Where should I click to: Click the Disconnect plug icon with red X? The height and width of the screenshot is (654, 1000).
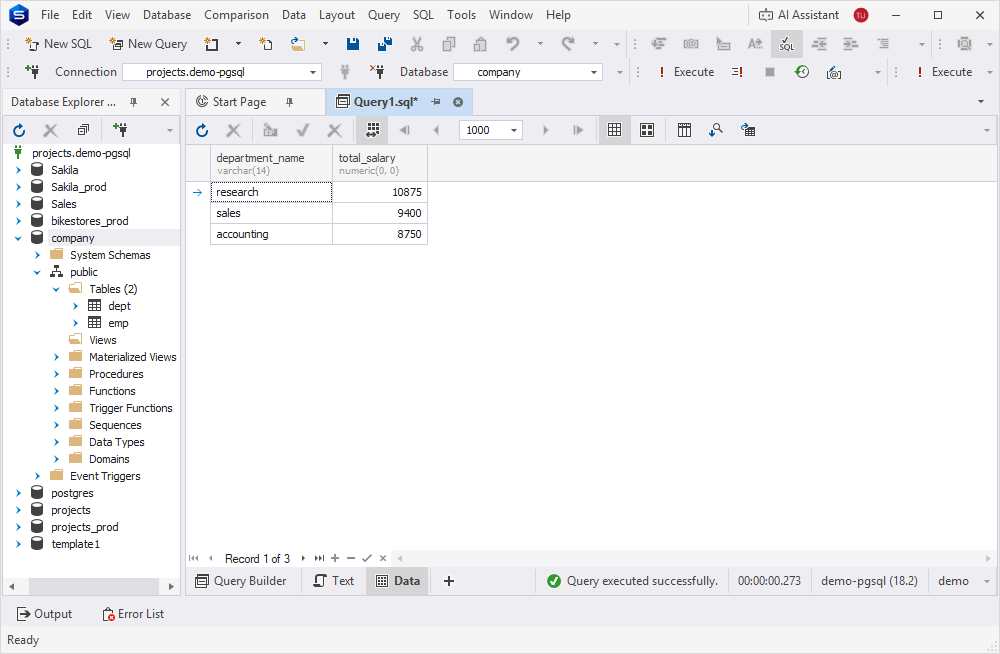point(377,72)
